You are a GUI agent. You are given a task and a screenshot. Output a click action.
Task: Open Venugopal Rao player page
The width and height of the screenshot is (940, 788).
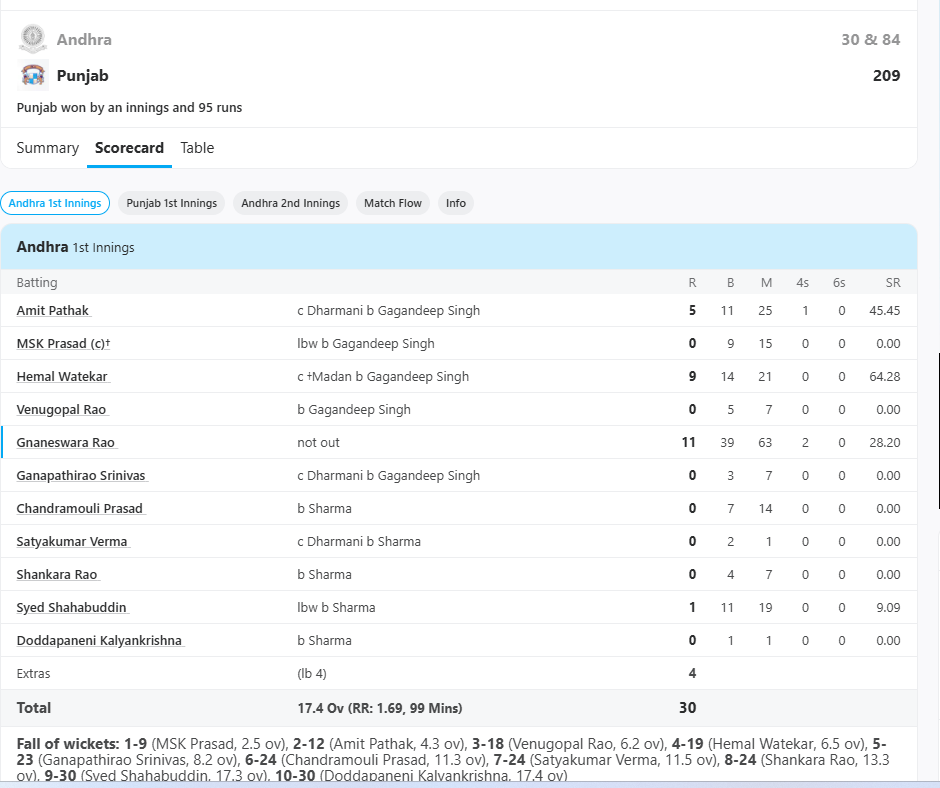pyautogui.click(x=61, y=410)
